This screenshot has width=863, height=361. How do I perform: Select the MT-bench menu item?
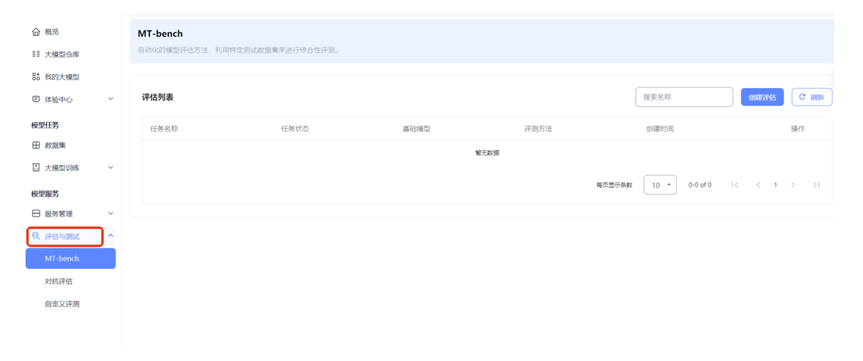[x=70, y=259]
